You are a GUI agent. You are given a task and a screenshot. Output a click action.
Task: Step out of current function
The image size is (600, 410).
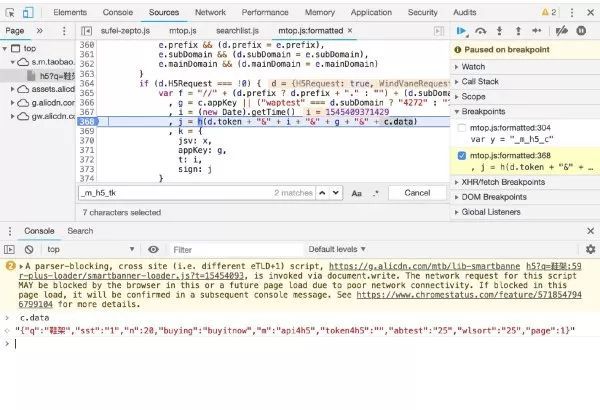tap(518, 31)
